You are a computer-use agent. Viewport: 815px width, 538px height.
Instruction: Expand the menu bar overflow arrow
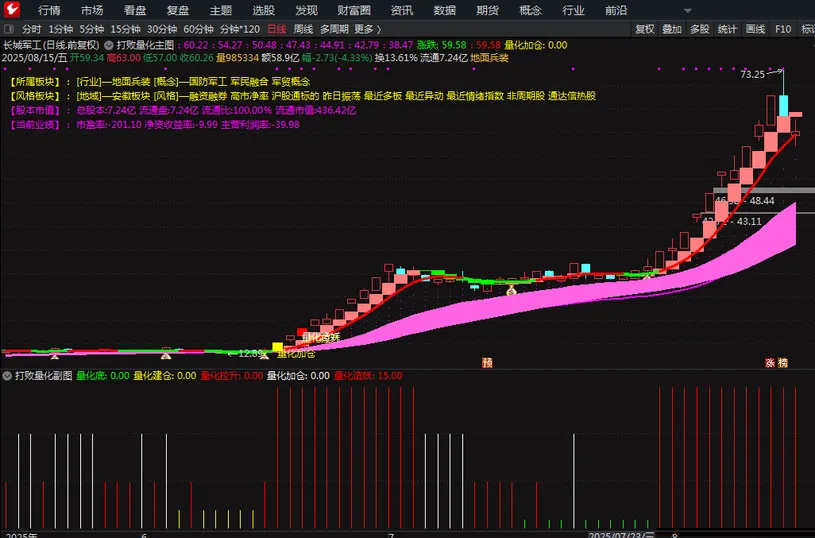pos(688,10)
